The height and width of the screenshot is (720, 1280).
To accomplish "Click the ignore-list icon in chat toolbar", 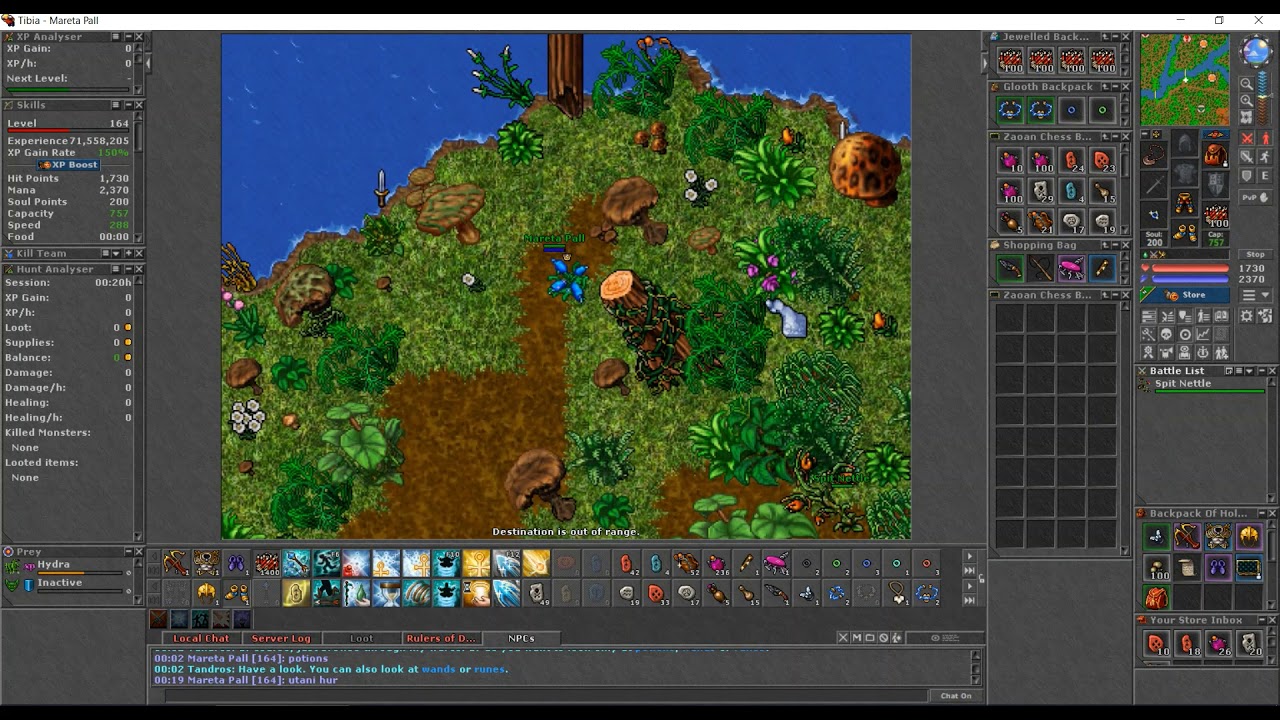I will pyautogui.click(x=883, y=637).
